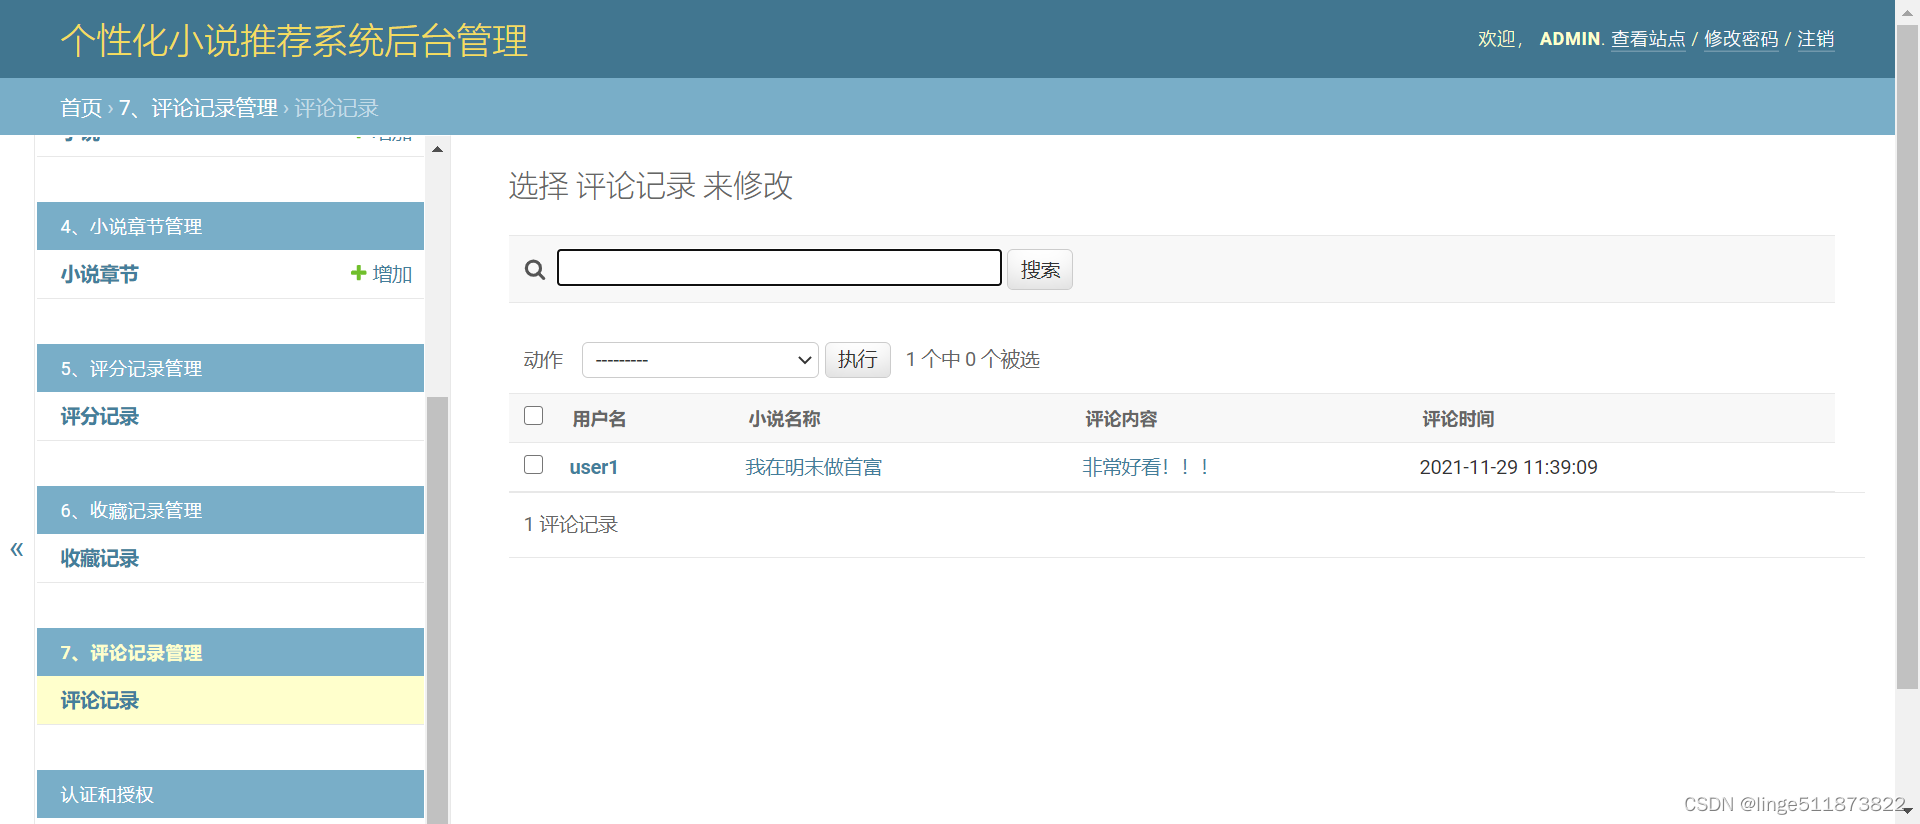
Task: Sort by 小说名称 column header
Action: (x=784, y=419)
